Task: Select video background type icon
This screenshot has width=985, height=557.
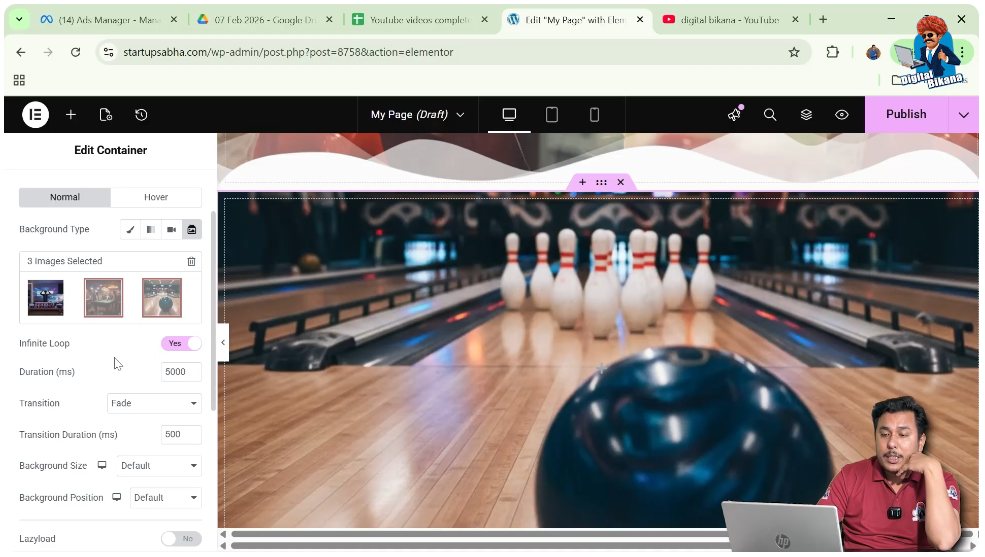Action: pyautogui.click(x=172, y=230)
